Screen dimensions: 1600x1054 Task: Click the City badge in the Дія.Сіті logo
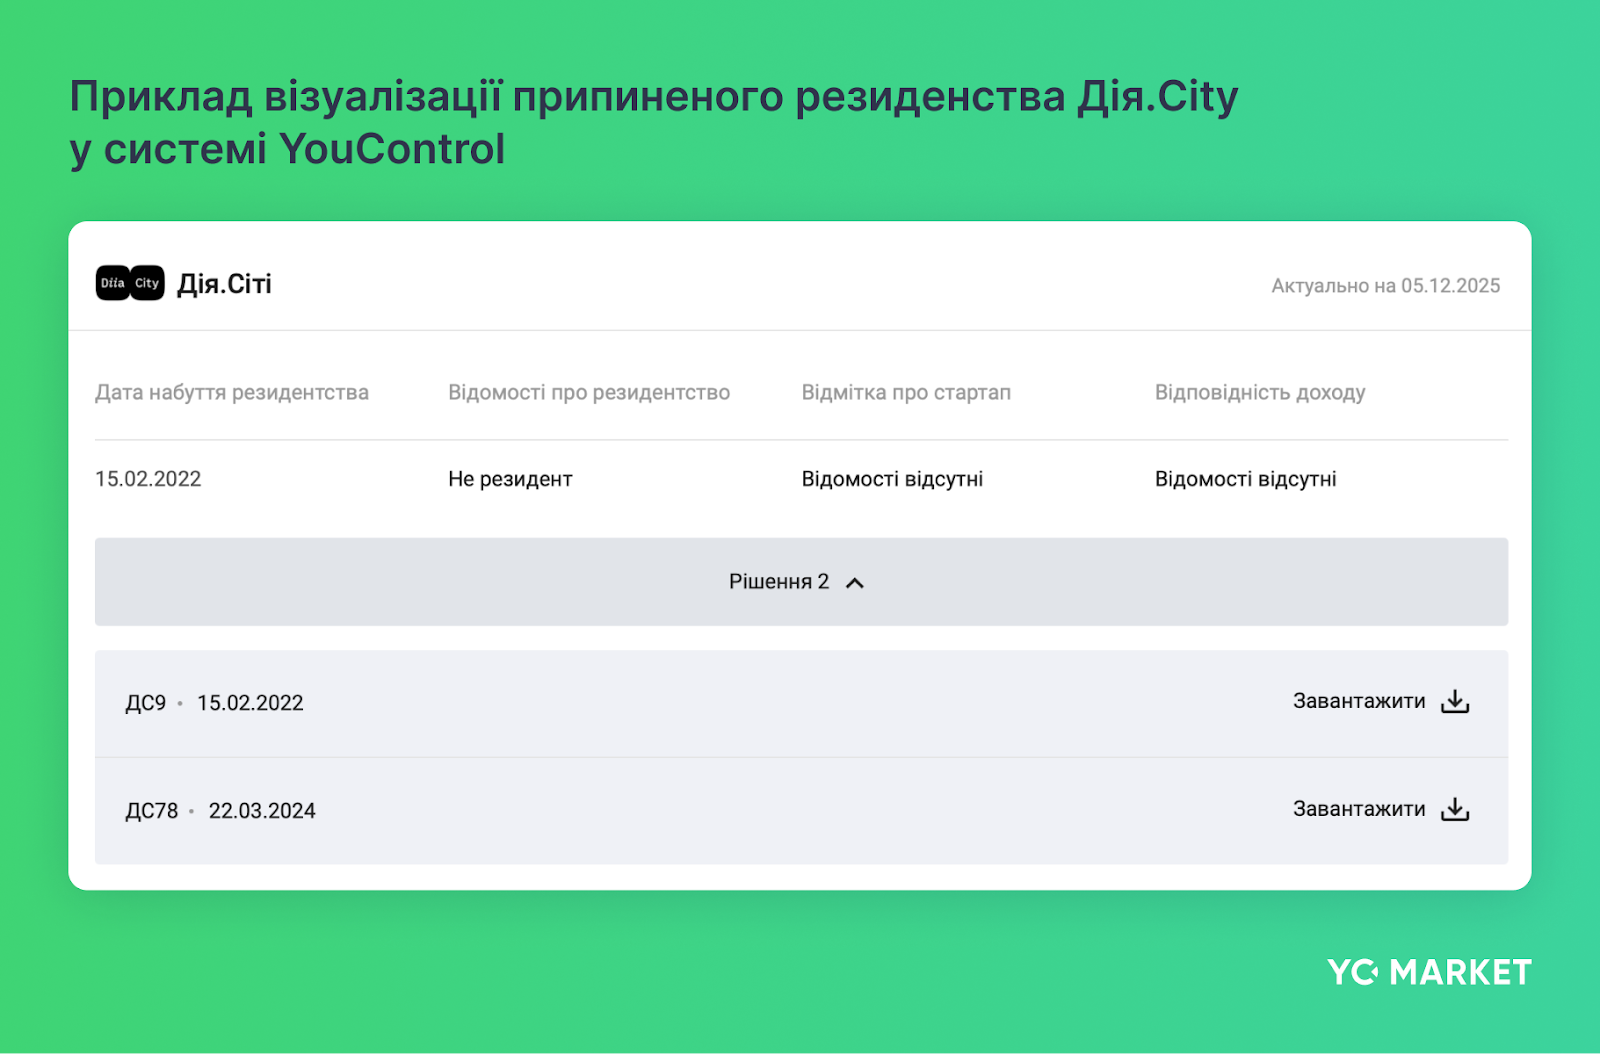[x=146, y=283]
